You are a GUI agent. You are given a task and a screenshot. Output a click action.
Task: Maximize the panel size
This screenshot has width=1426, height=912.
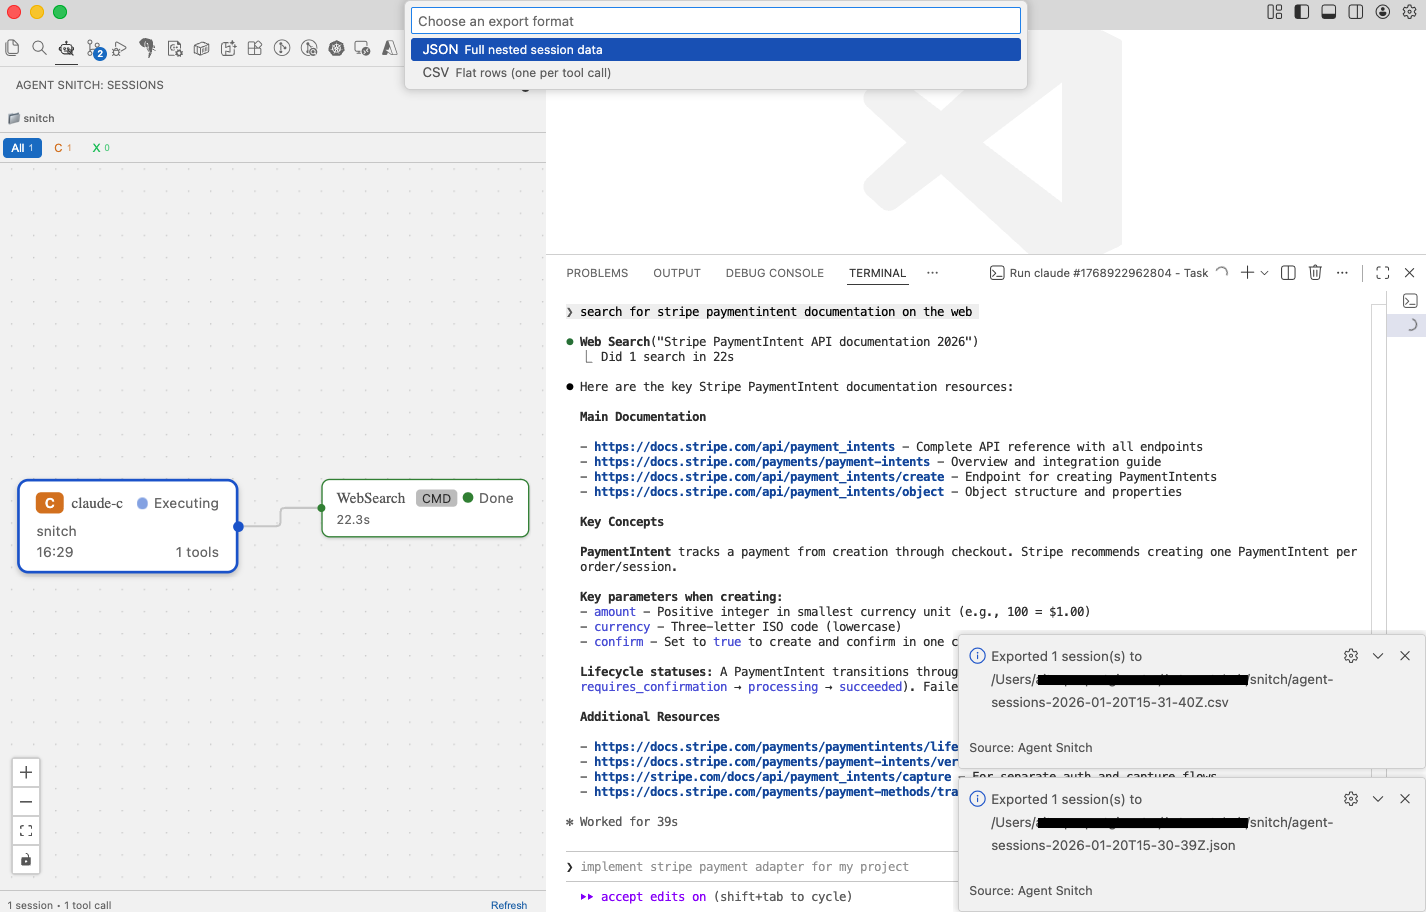(x=1383, y=273)
